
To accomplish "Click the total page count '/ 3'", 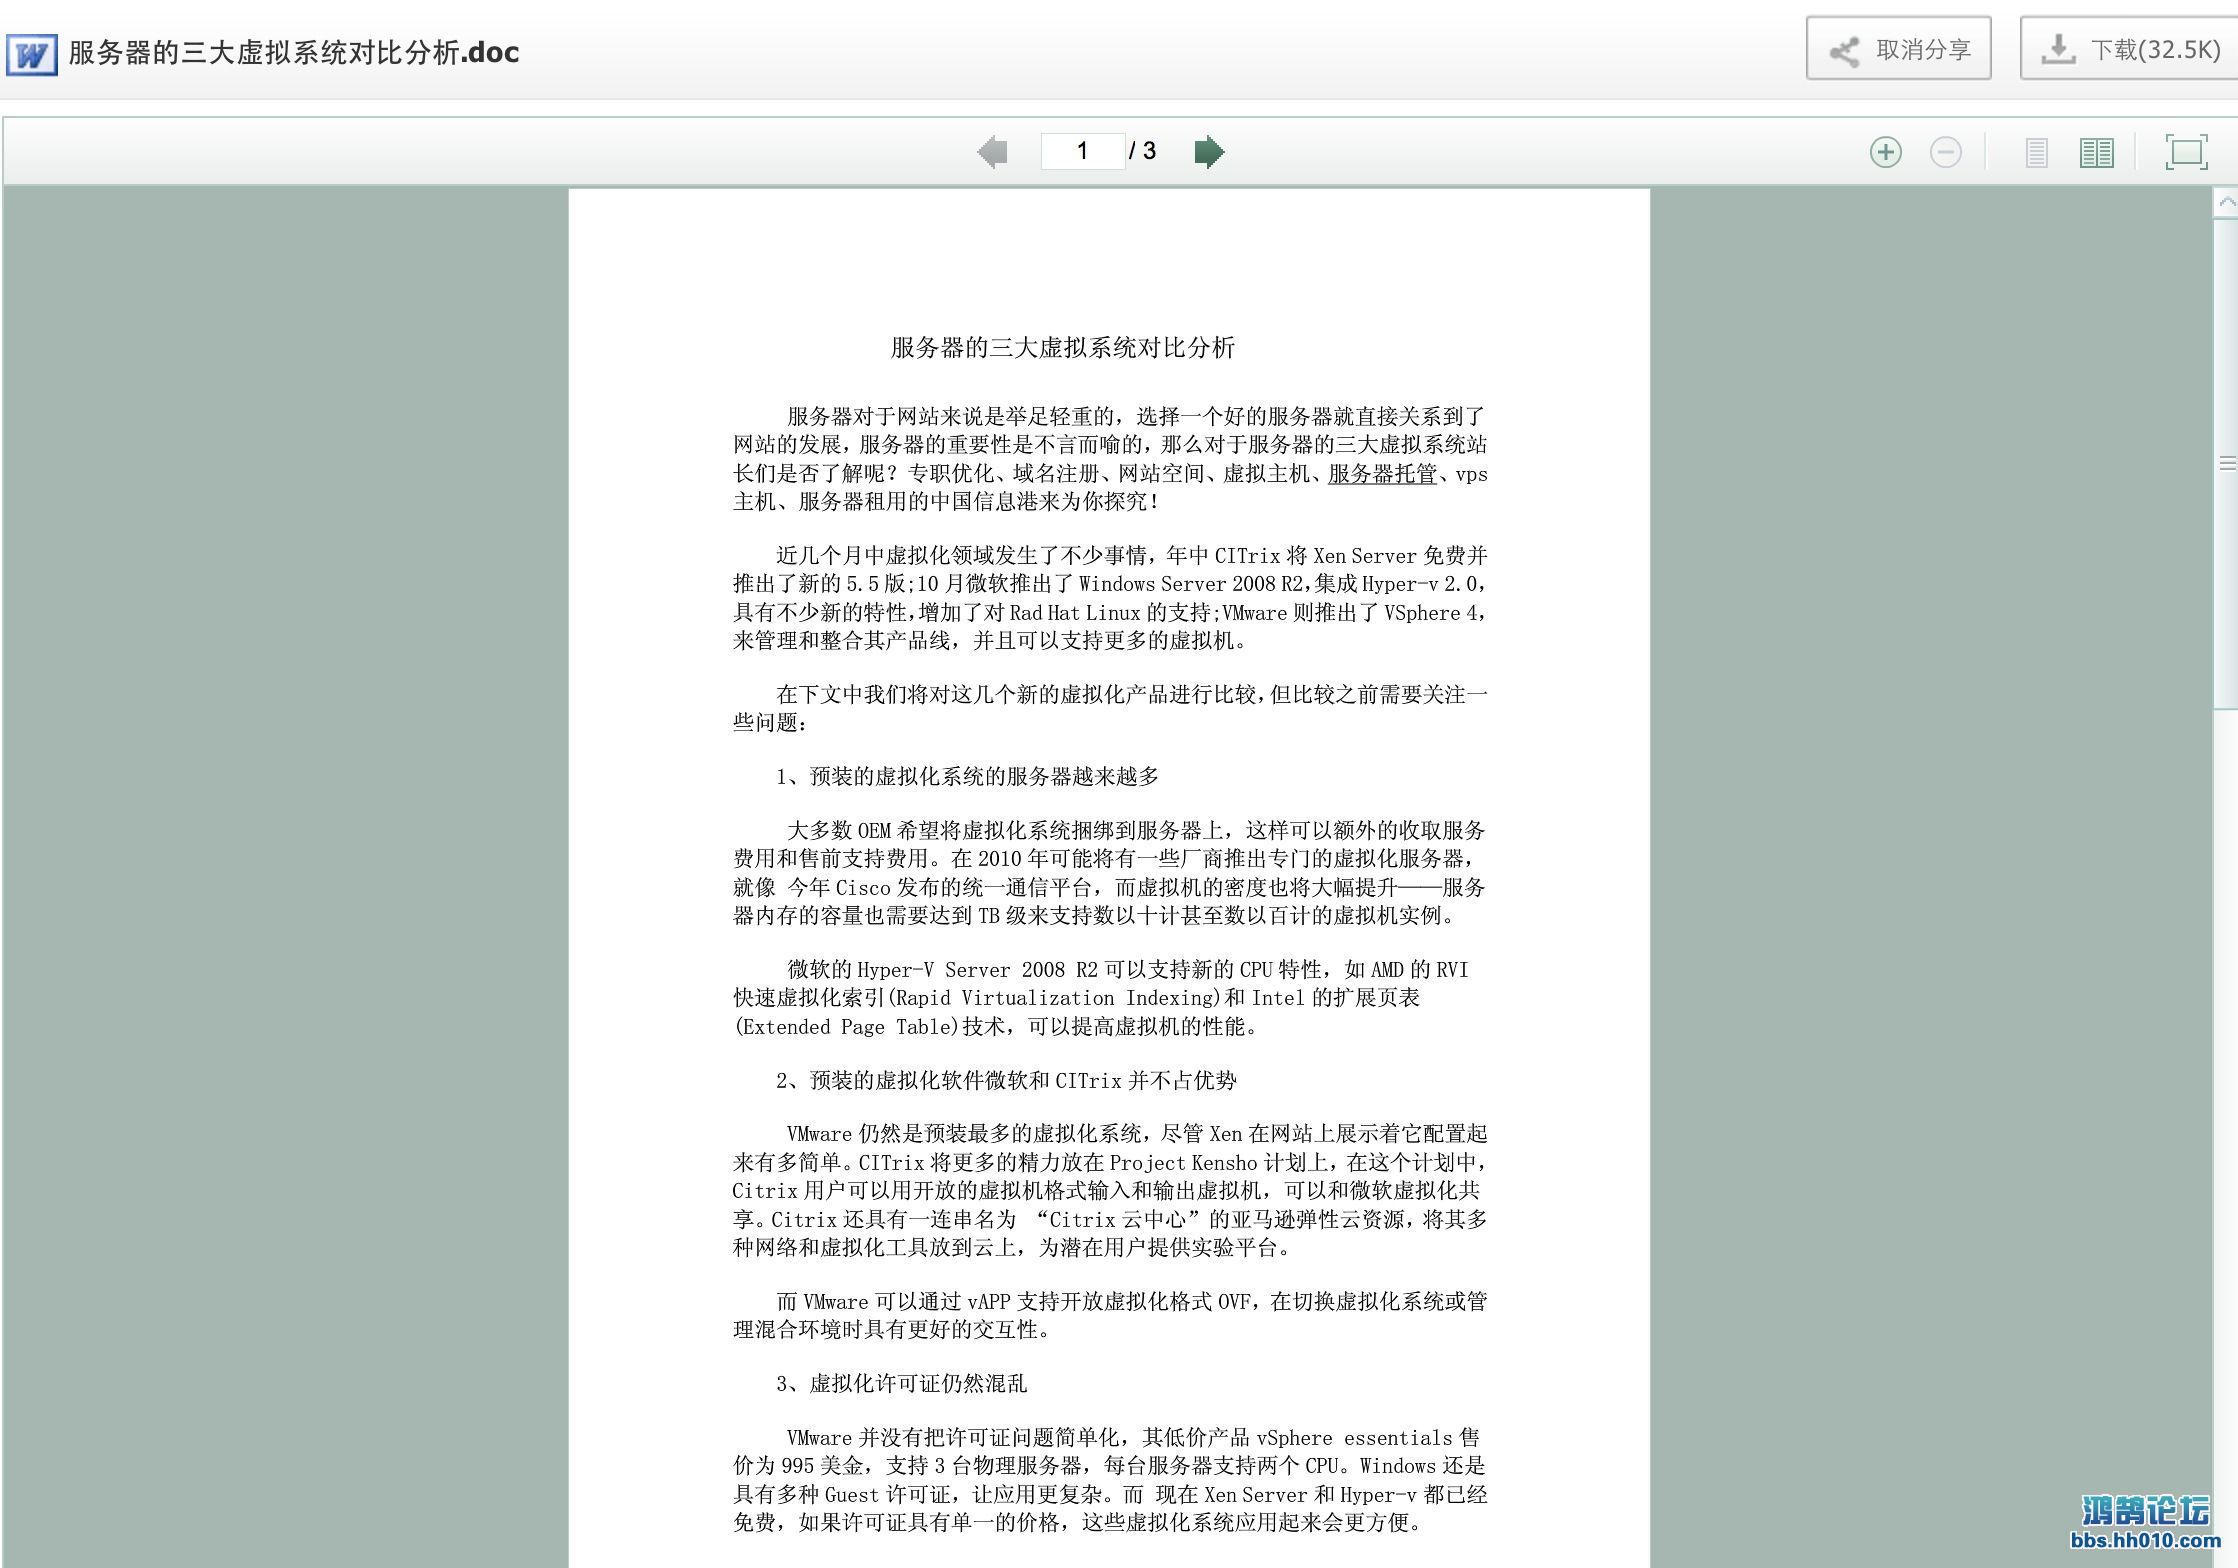I will tap(1143, 151).
